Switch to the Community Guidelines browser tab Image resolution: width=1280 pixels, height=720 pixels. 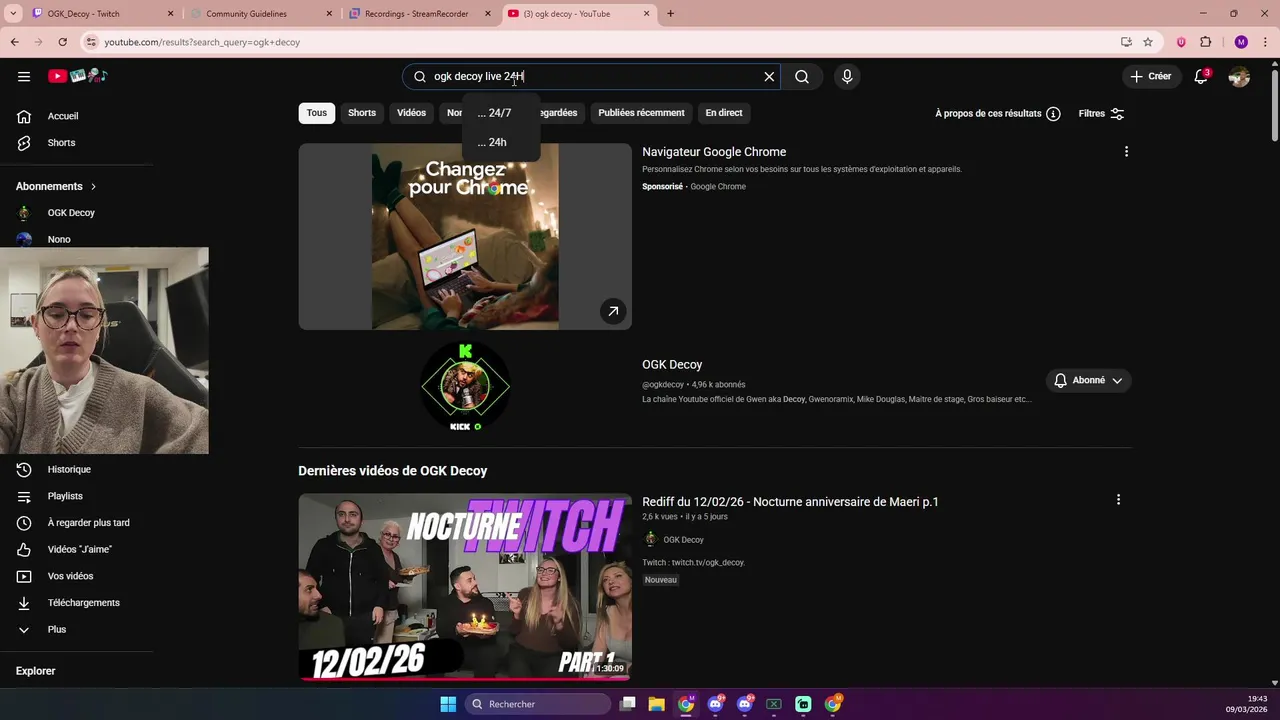point(260,14)
